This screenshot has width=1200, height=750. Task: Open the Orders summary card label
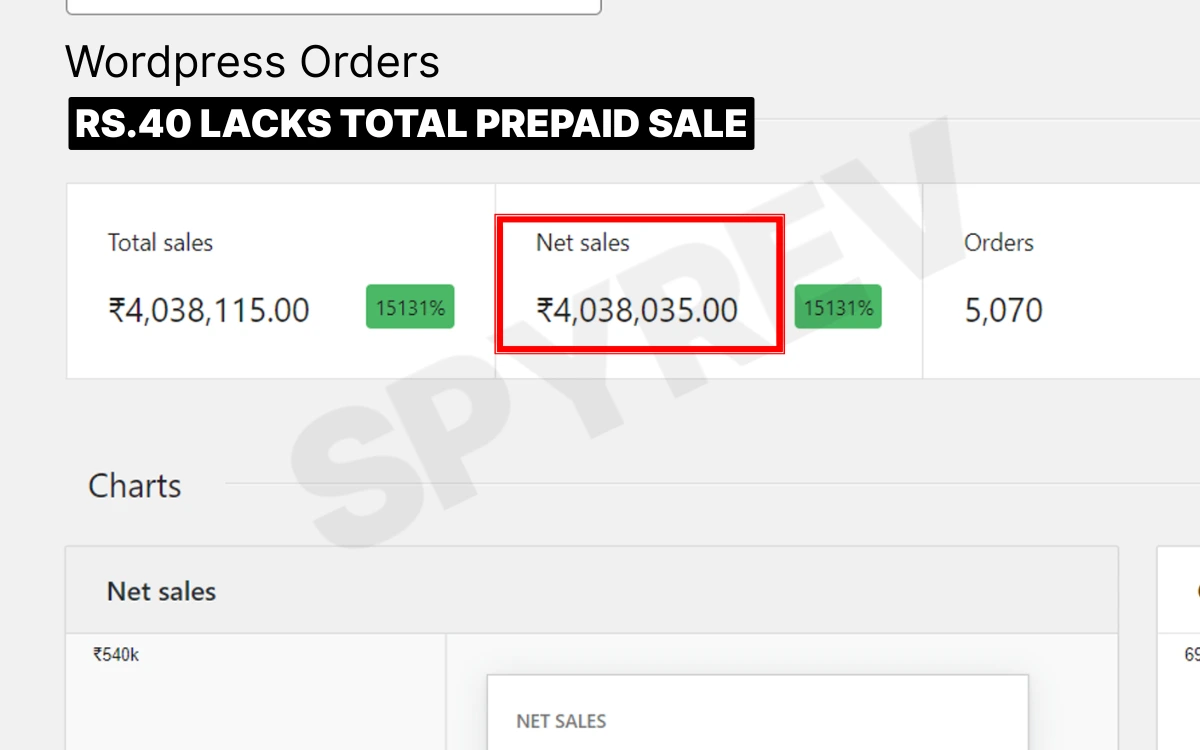click(998, 242)
